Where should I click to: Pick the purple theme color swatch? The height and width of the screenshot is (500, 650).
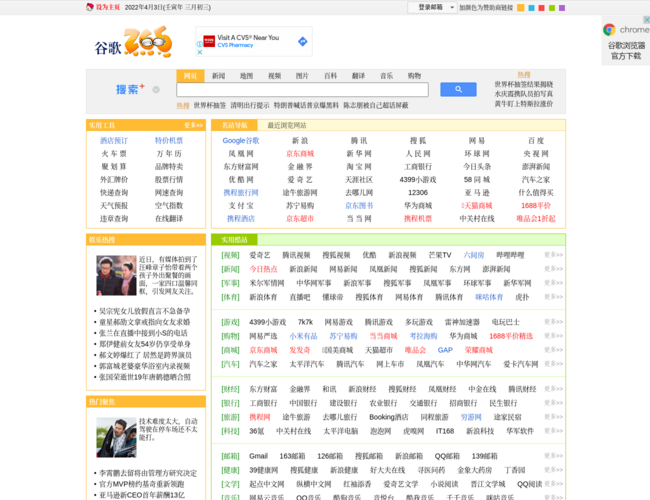[562, 7]
